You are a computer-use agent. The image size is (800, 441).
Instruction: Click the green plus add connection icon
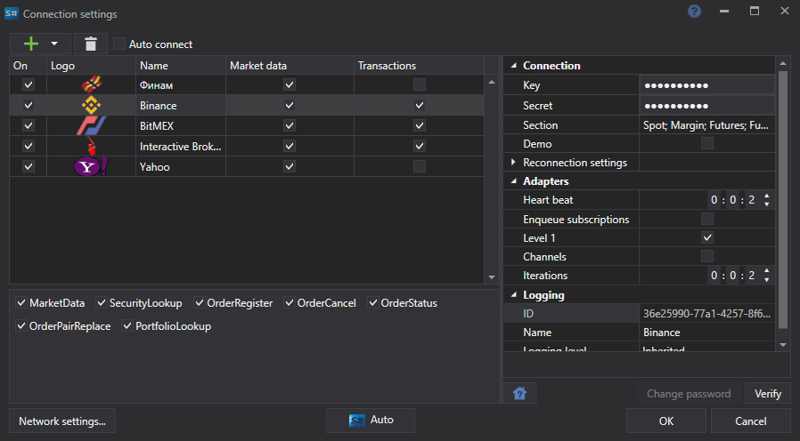click(31, 44)
